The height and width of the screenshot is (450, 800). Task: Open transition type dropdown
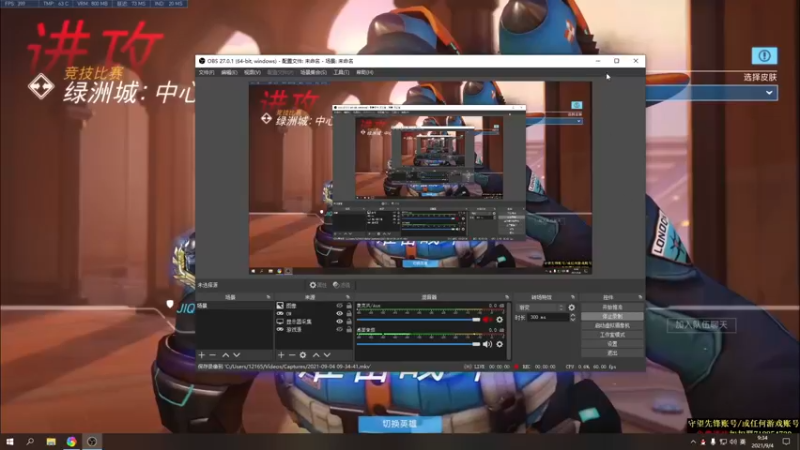(x=541, y=308)
